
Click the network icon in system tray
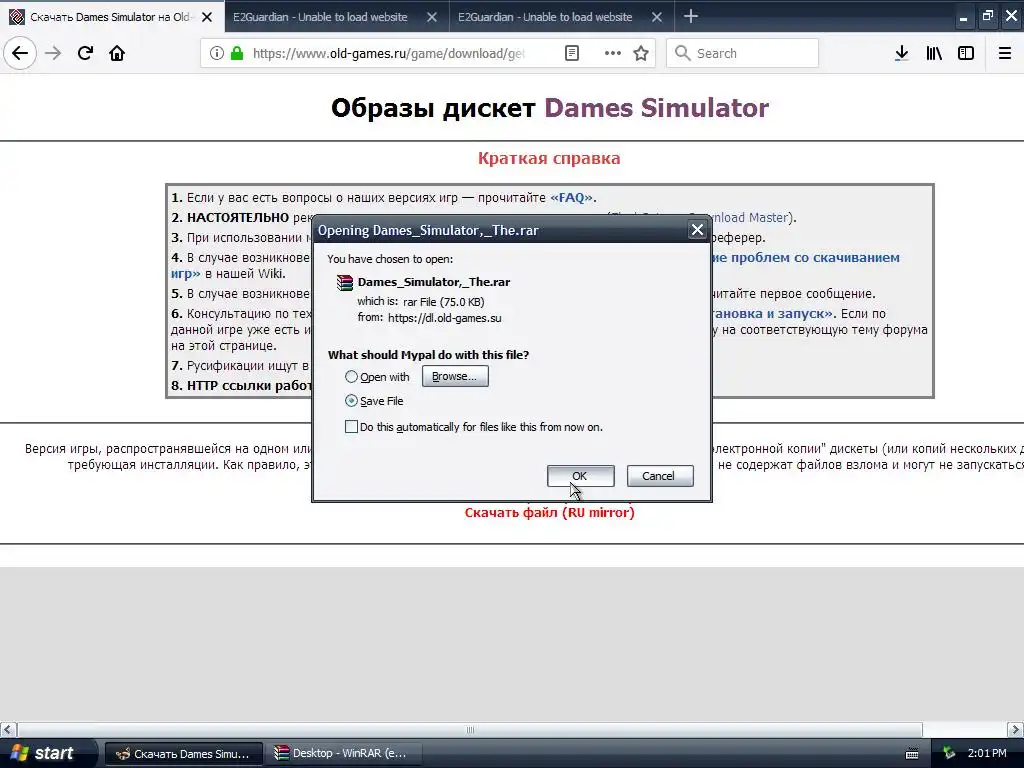[x=948, y=753]
